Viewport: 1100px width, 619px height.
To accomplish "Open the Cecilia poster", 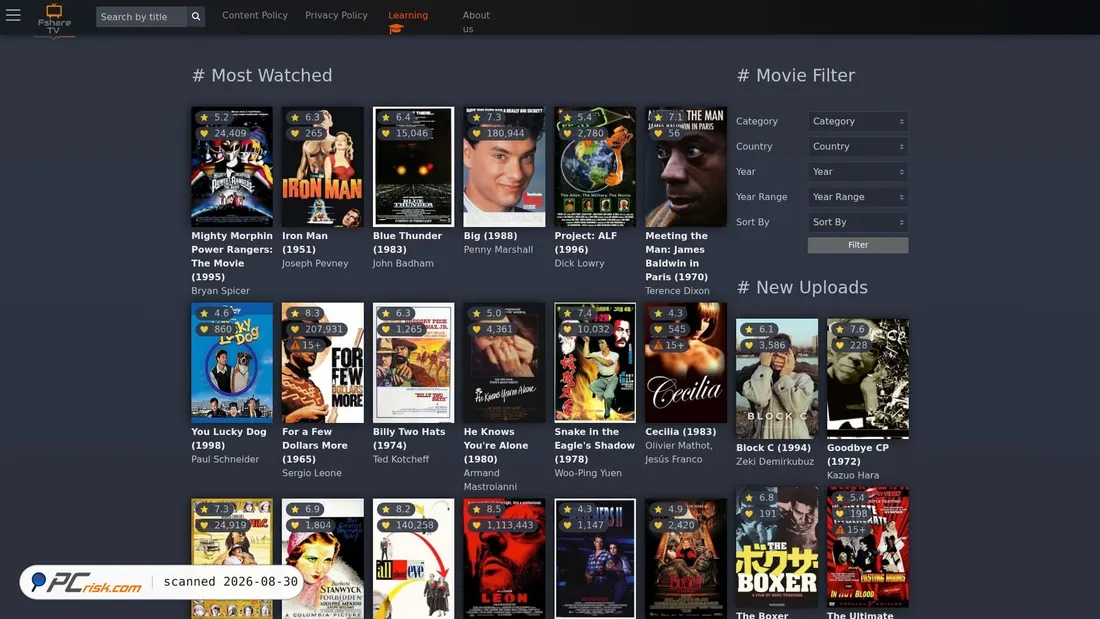I will tap(686, 363).
